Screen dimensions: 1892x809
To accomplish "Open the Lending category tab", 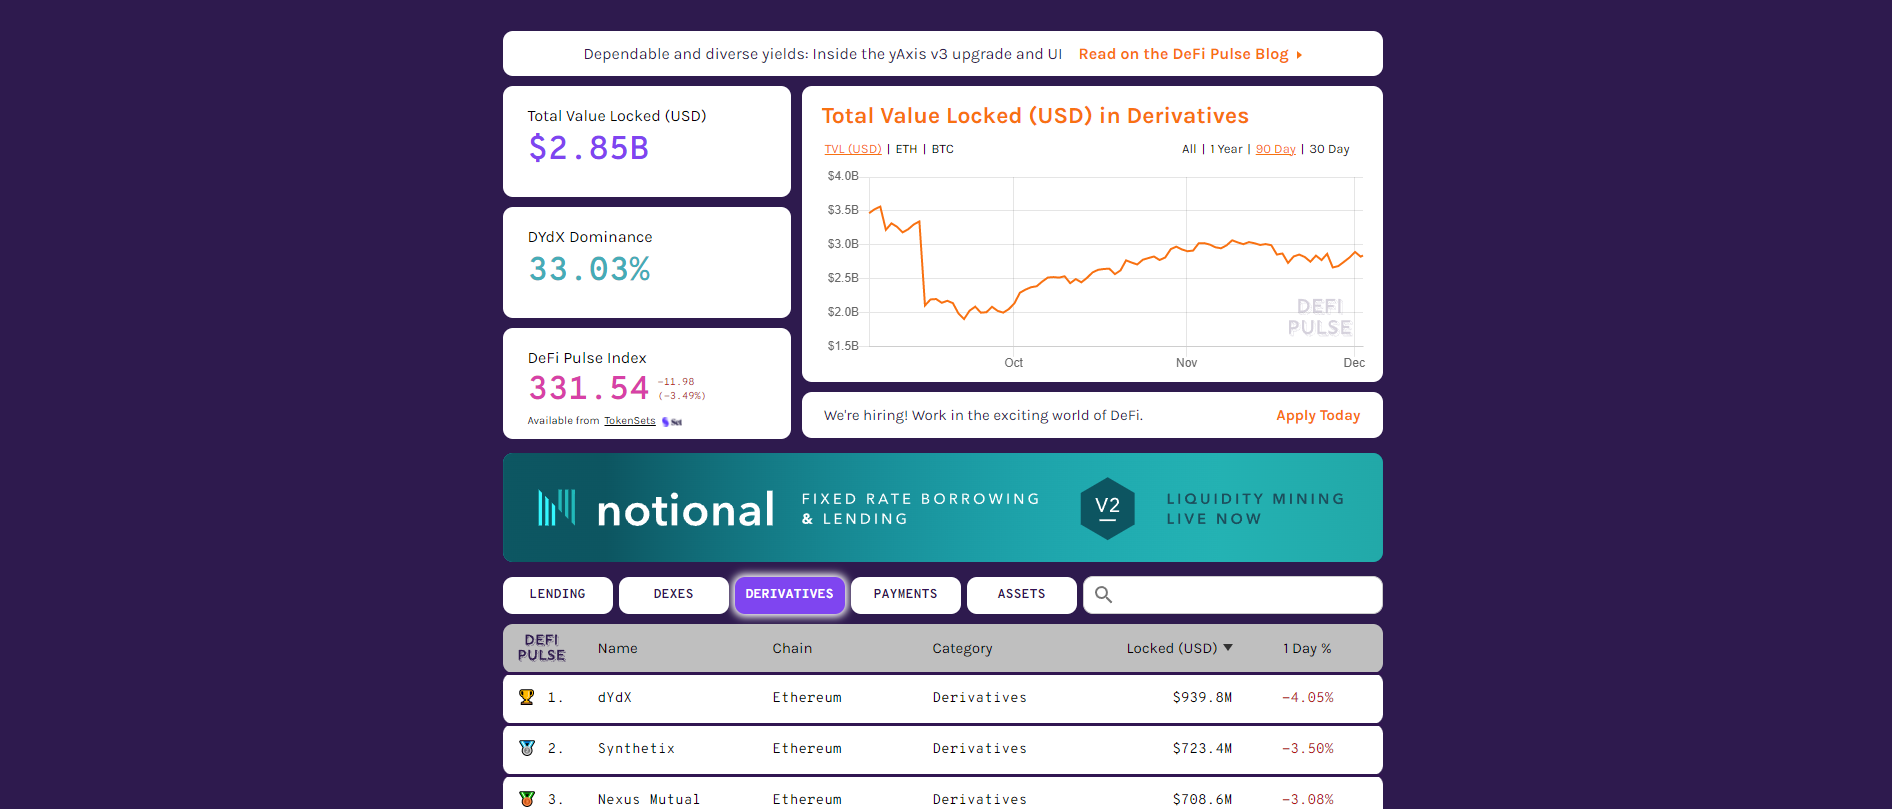I will (557, 595).
